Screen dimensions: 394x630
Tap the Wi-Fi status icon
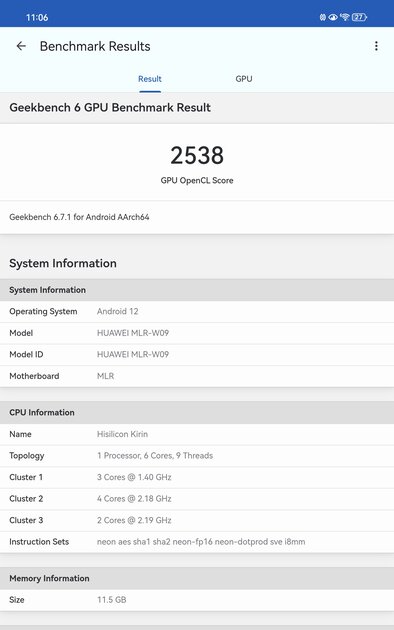pyautogui.click(x=345, y=17)
